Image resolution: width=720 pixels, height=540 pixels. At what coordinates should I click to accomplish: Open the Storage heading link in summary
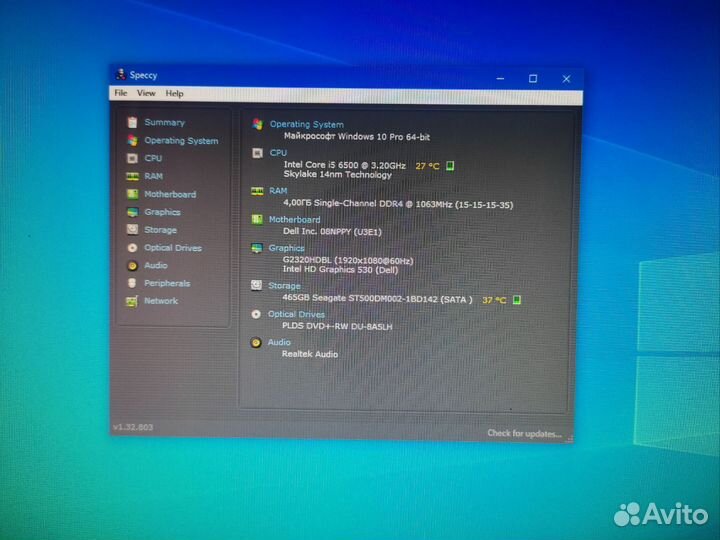coord(284,286)
